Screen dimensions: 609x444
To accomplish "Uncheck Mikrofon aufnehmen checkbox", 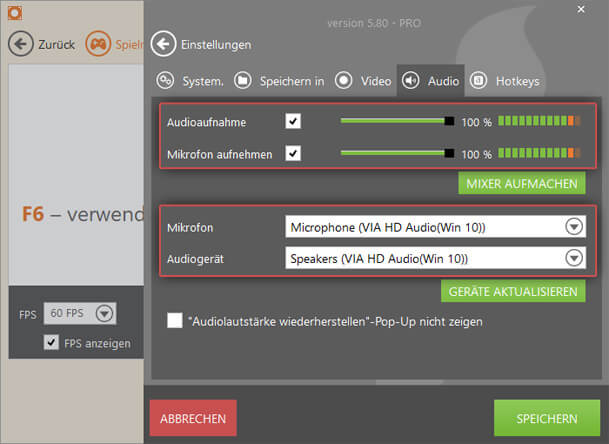I will (293, 154).
